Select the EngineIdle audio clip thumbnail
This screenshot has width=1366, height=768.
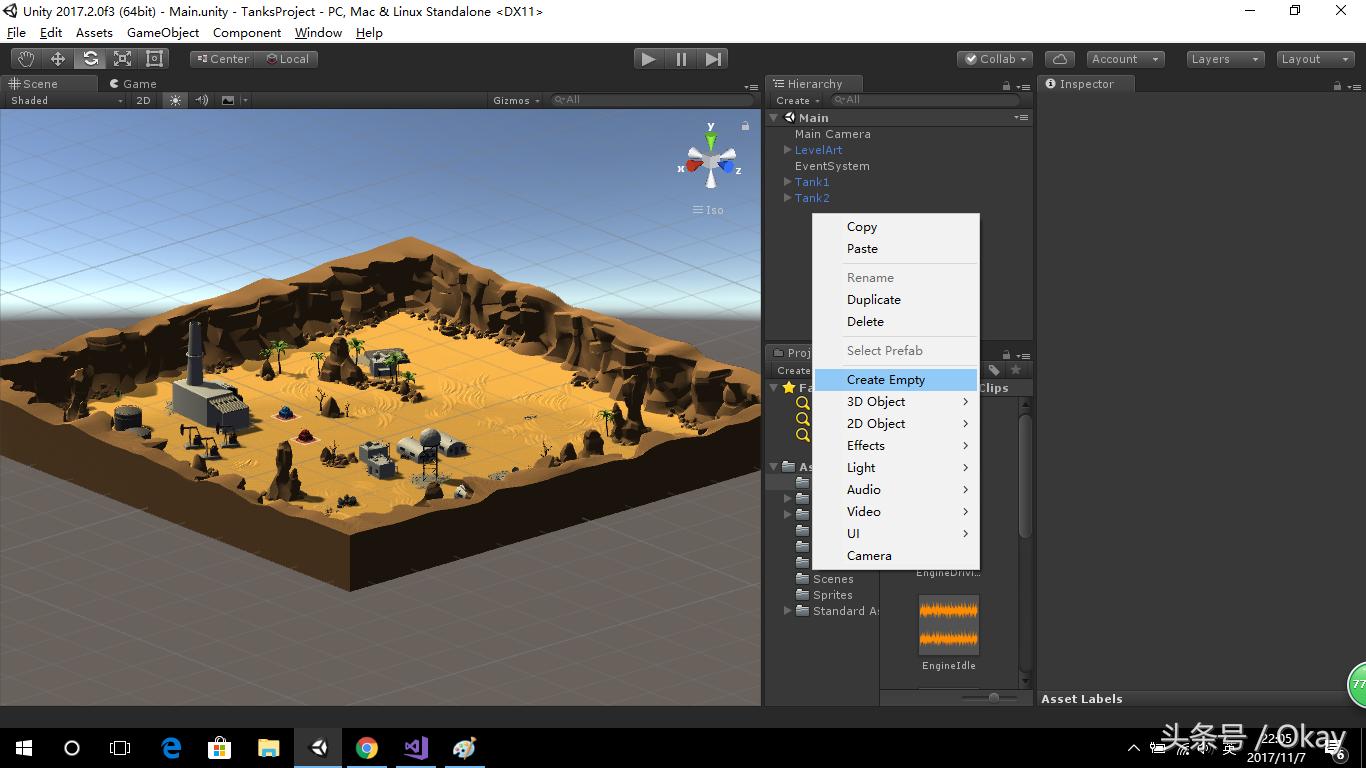948,623
